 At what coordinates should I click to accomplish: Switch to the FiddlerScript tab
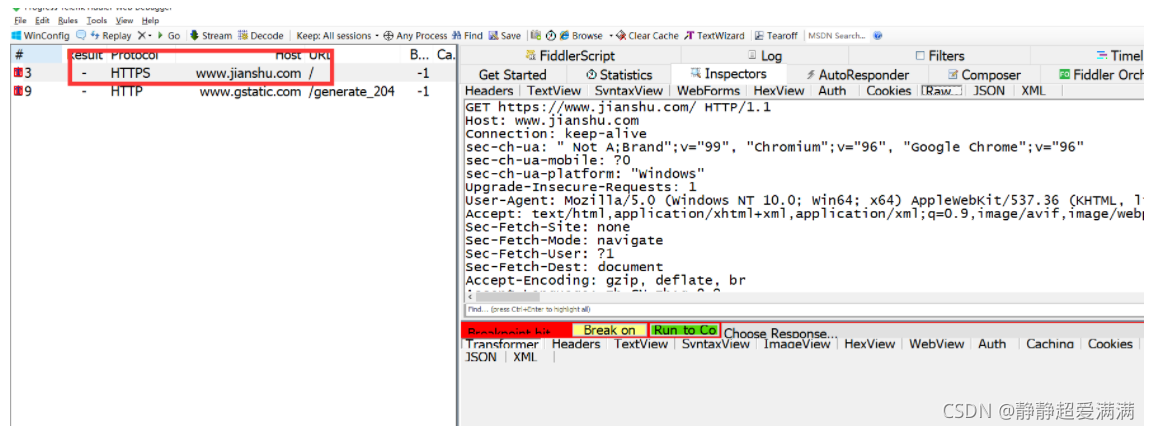[x=571, y=56]
